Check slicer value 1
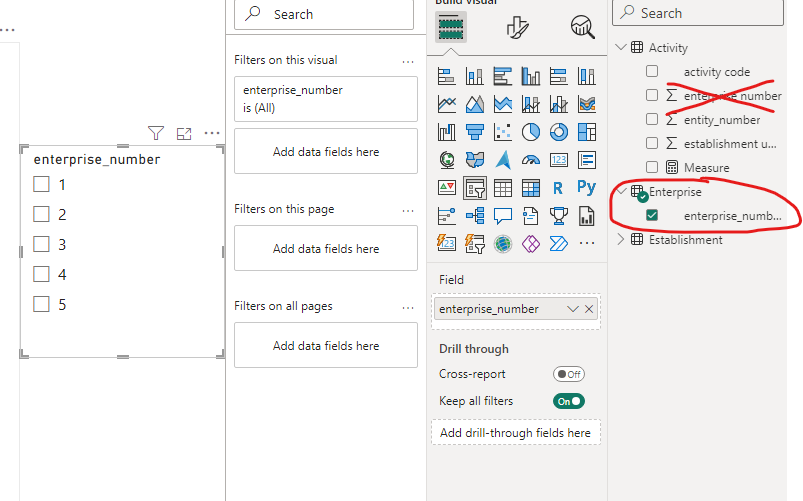The width and height of the screenshot is (803, 501). (x=41, y=184)
